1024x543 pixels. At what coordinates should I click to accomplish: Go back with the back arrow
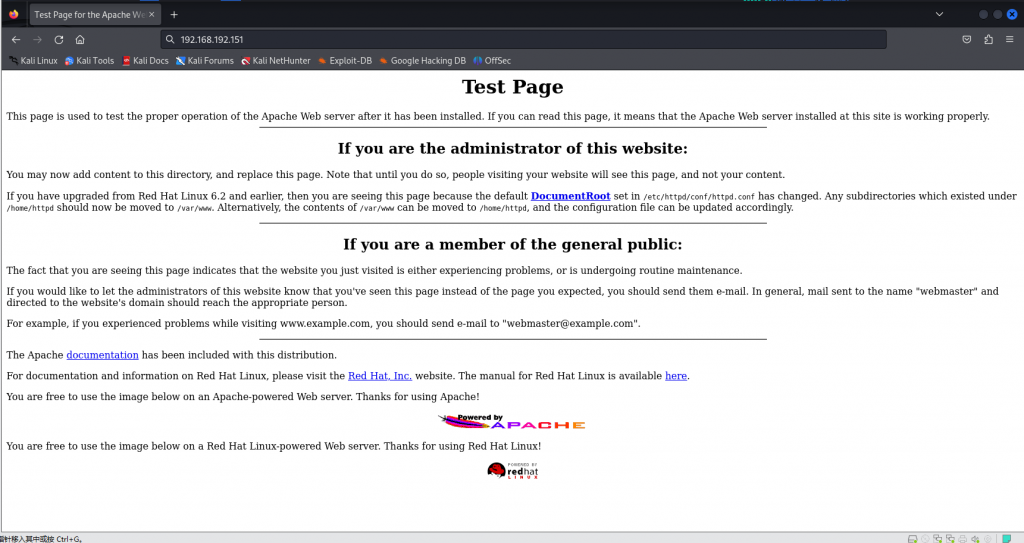pos(16,39)
